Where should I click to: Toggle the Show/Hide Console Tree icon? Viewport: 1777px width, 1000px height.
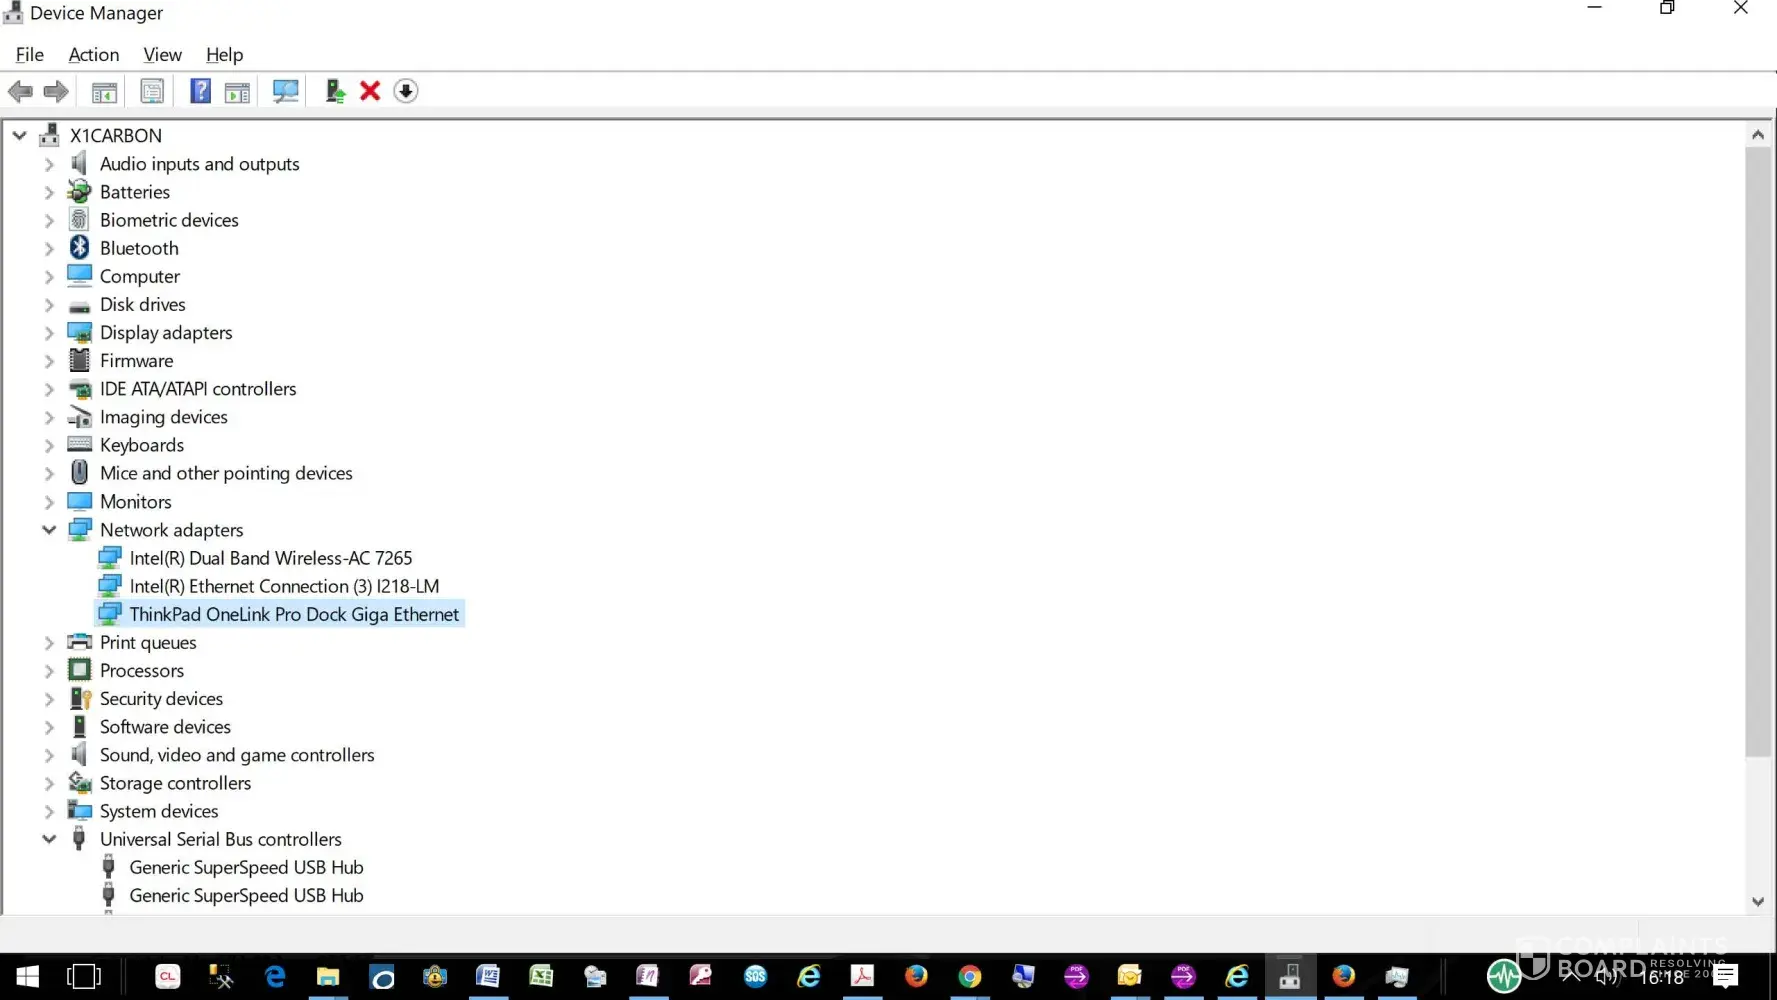click(104, 91)
